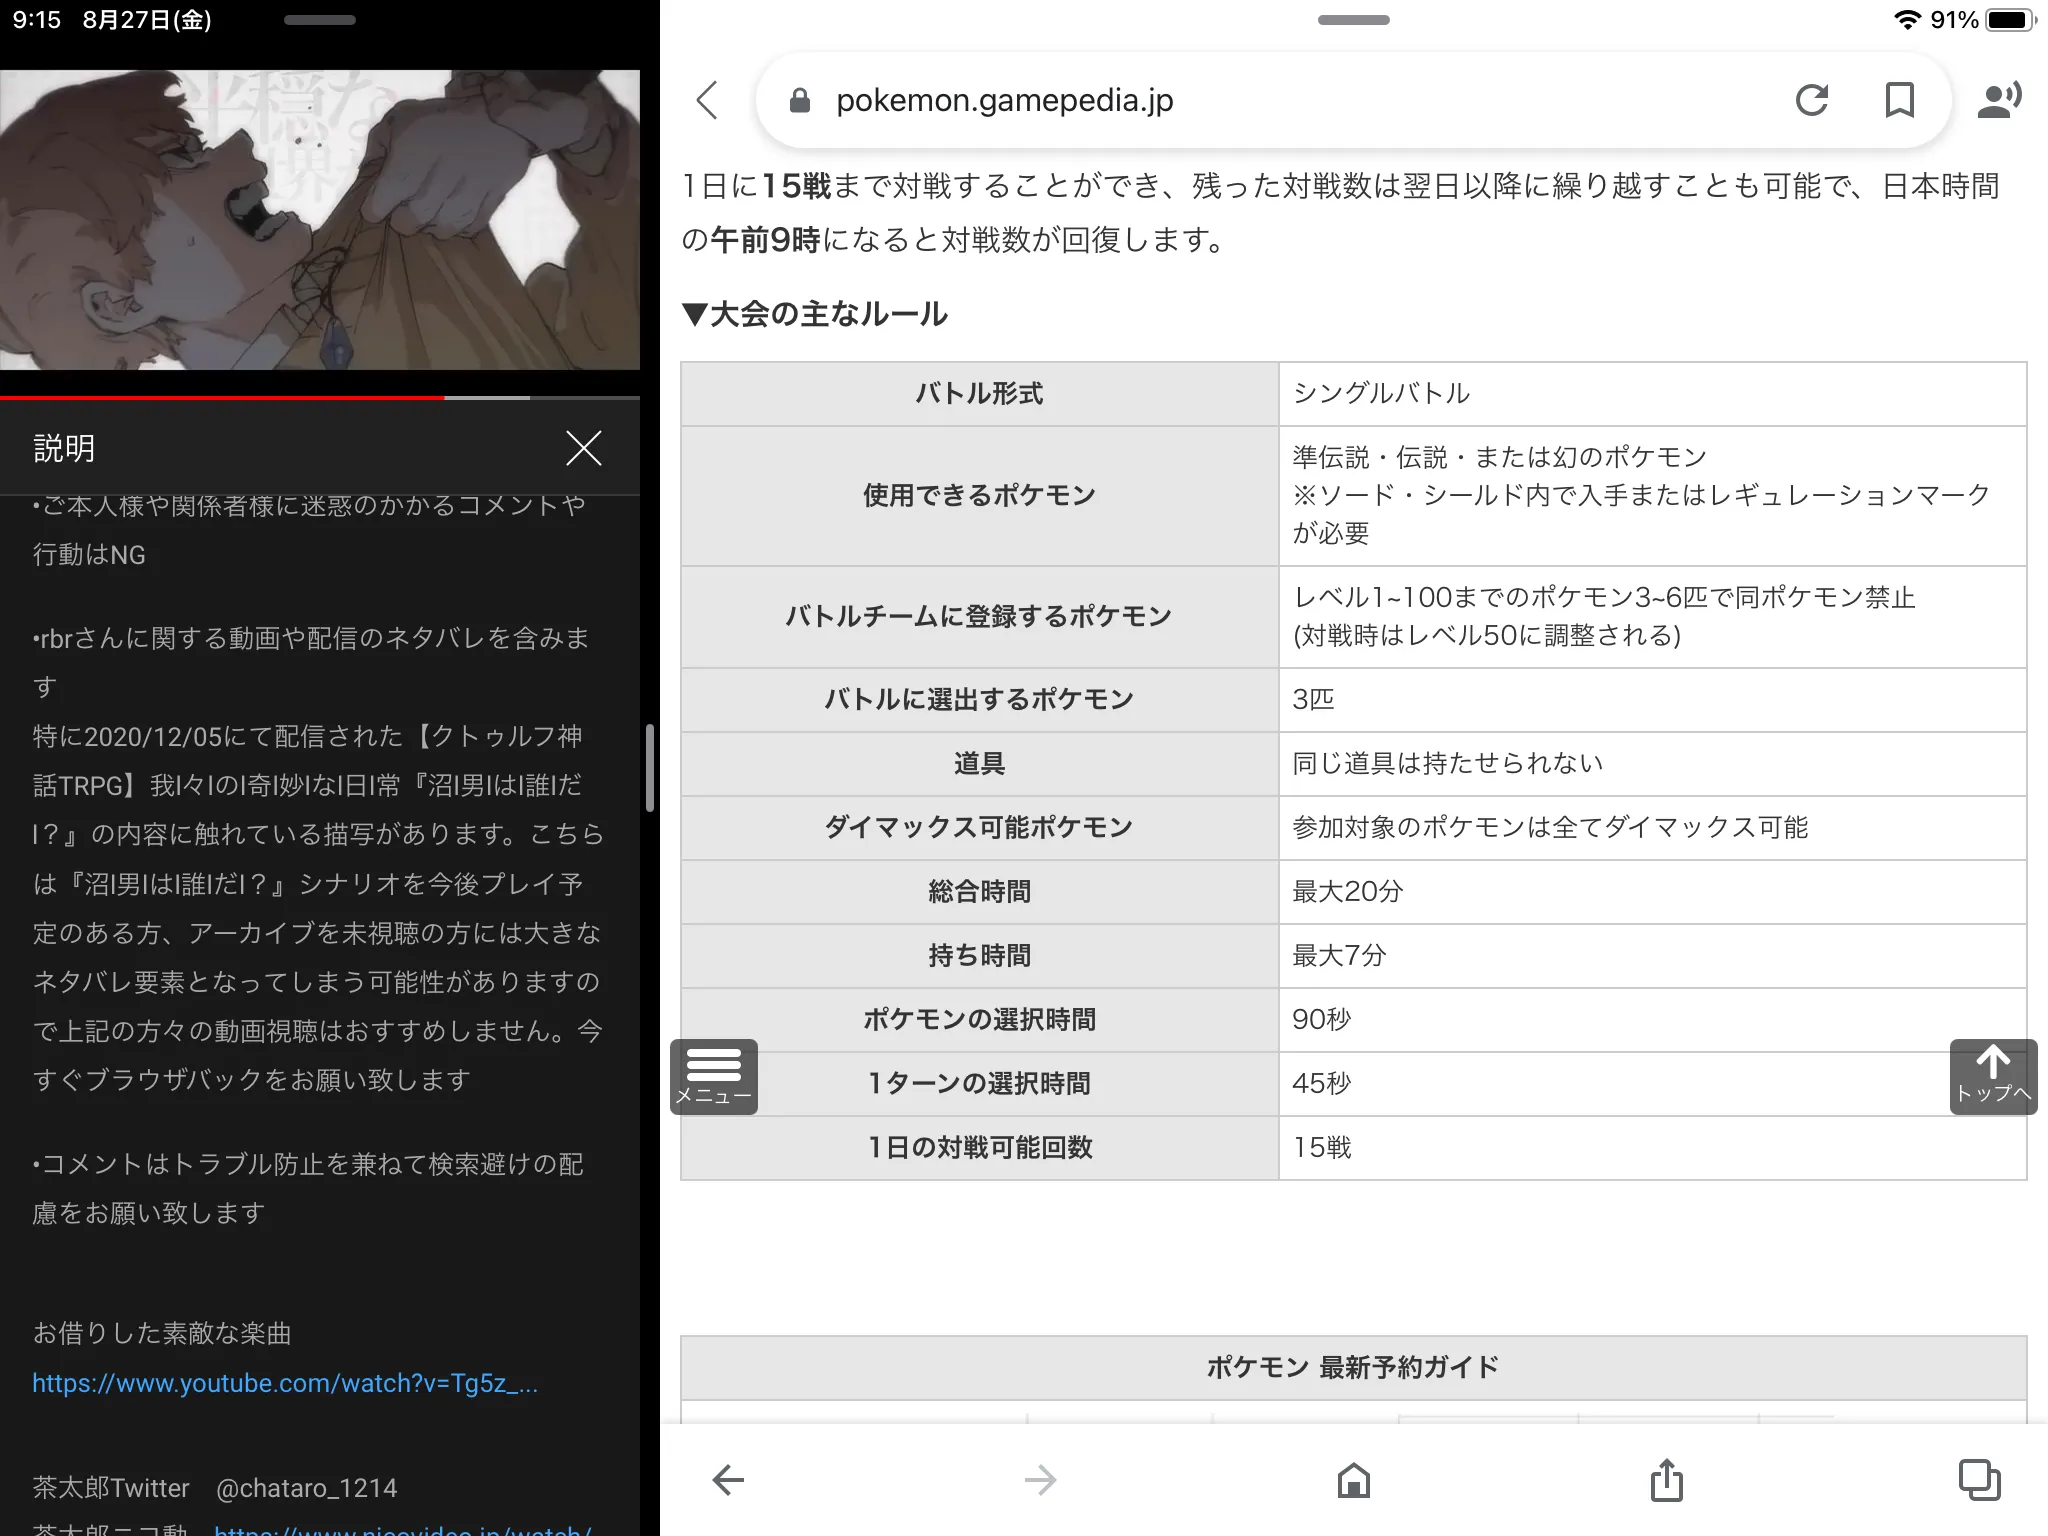Viewport: 2048px width, 1536px height.
Task: Select the 最大7分 cell
Action: (1653, 956)
